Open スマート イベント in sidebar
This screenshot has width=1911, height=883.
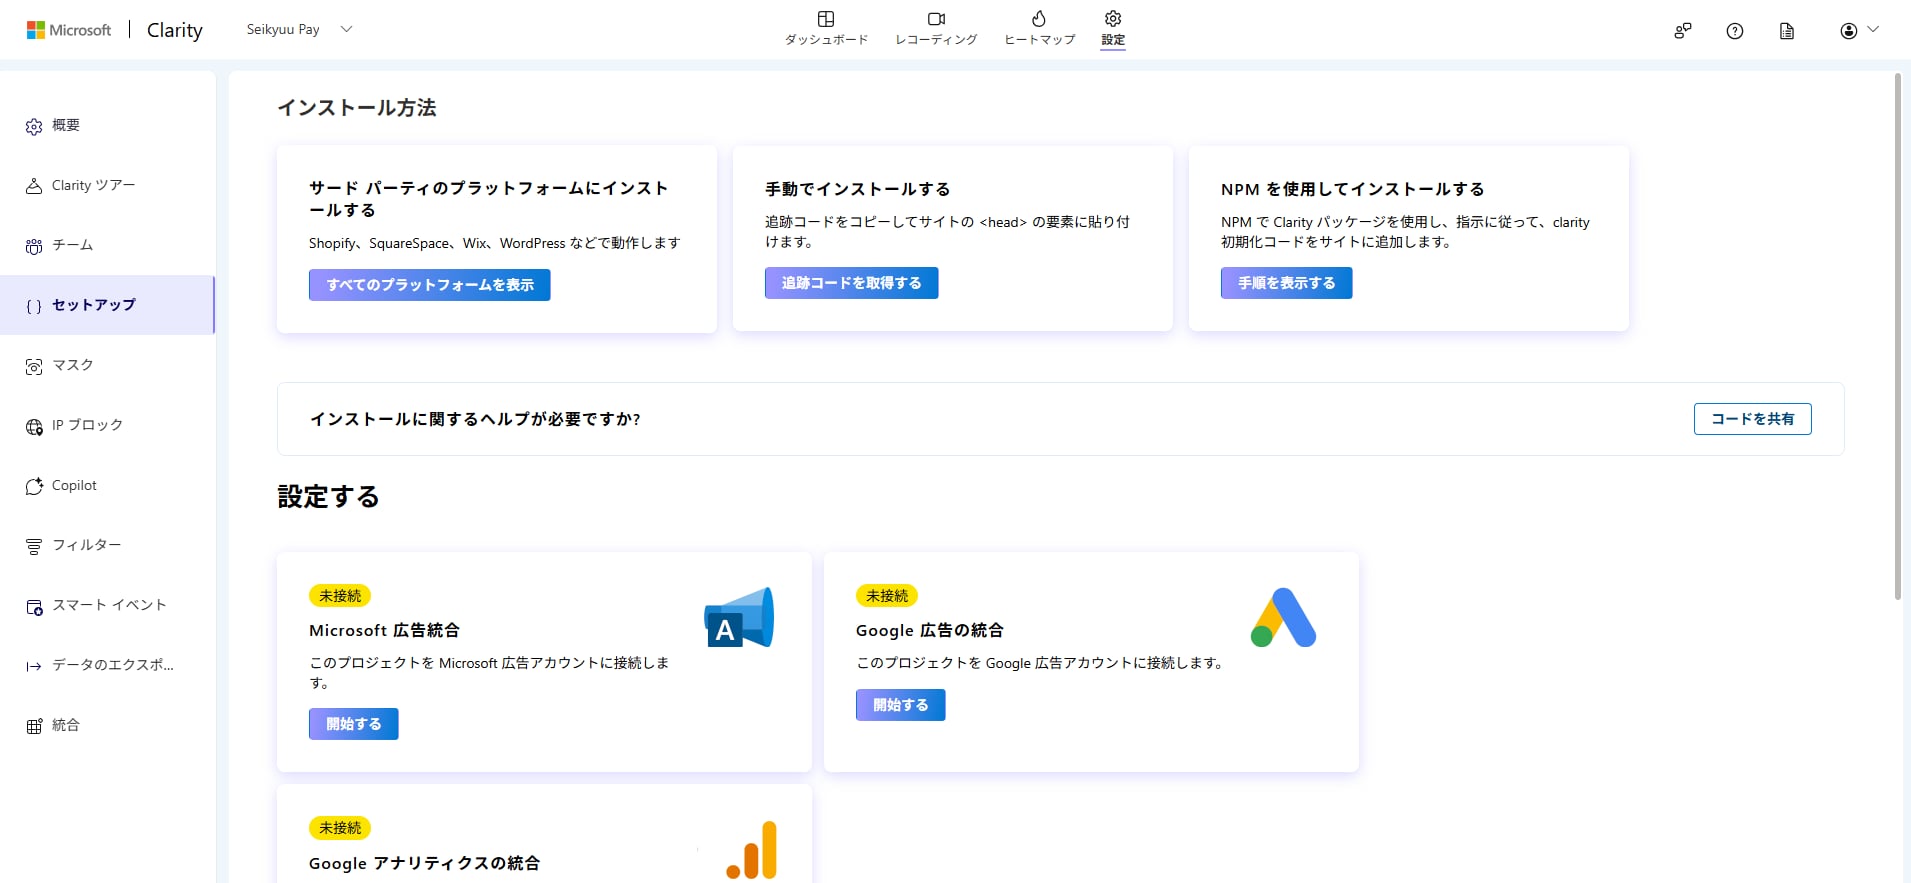point(108,606)
